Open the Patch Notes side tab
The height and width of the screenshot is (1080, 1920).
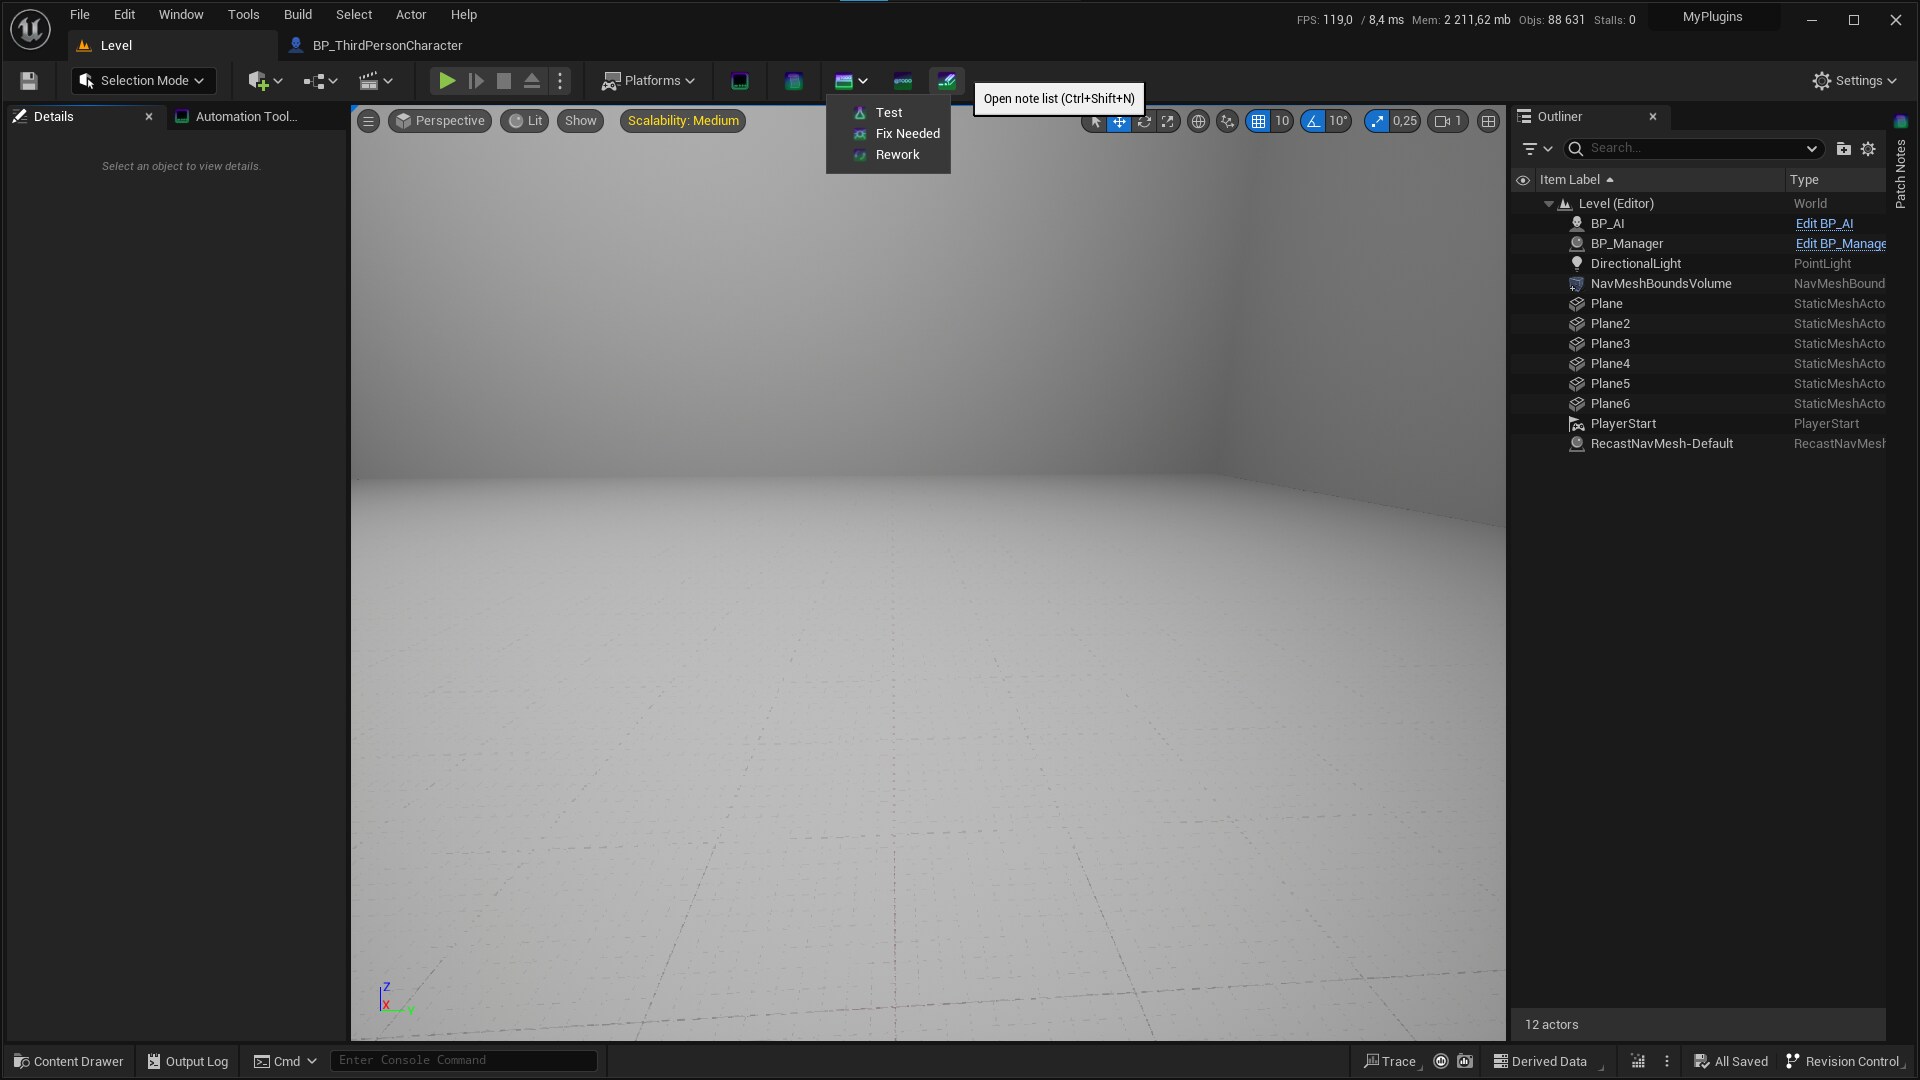coord(1901,163)
